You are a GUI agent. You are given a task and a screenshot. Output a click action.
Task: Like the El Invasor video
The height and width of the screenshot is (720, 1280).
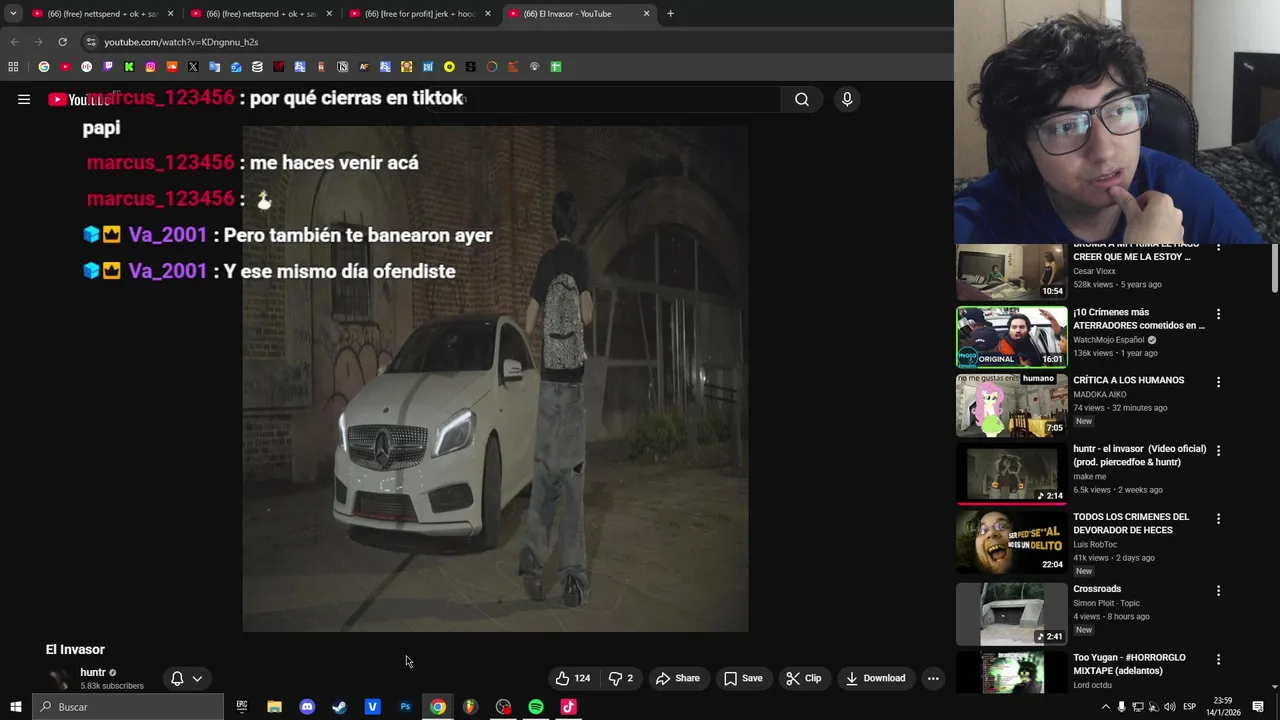(x=573, y=678)
